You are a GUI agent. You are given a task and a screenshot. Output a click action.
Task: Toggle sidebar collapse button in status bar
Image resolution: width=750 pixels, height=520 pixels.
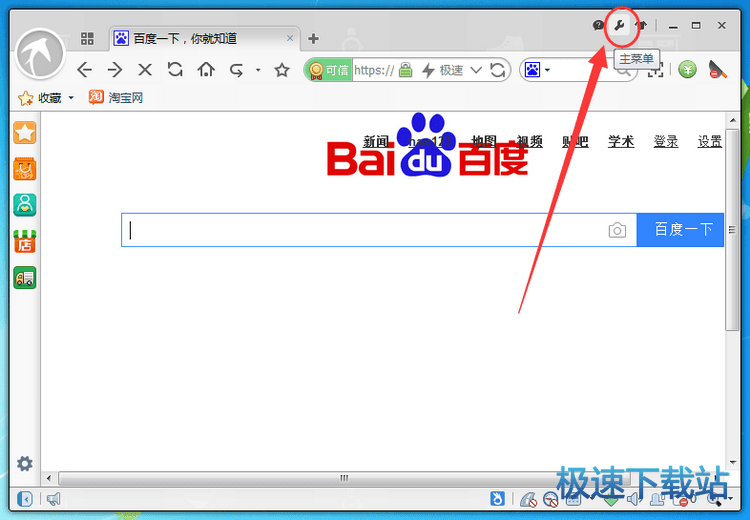(x=25, y=499)
